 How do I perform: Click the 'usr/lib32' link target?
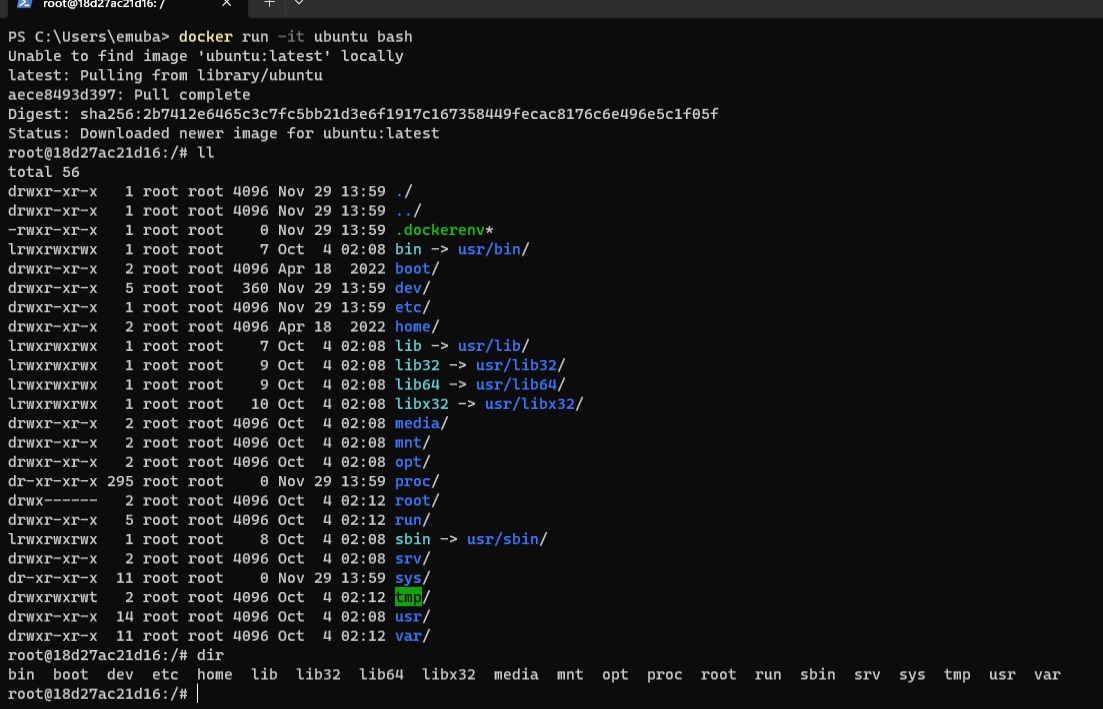pyautogui.click(x=516, y=365)
